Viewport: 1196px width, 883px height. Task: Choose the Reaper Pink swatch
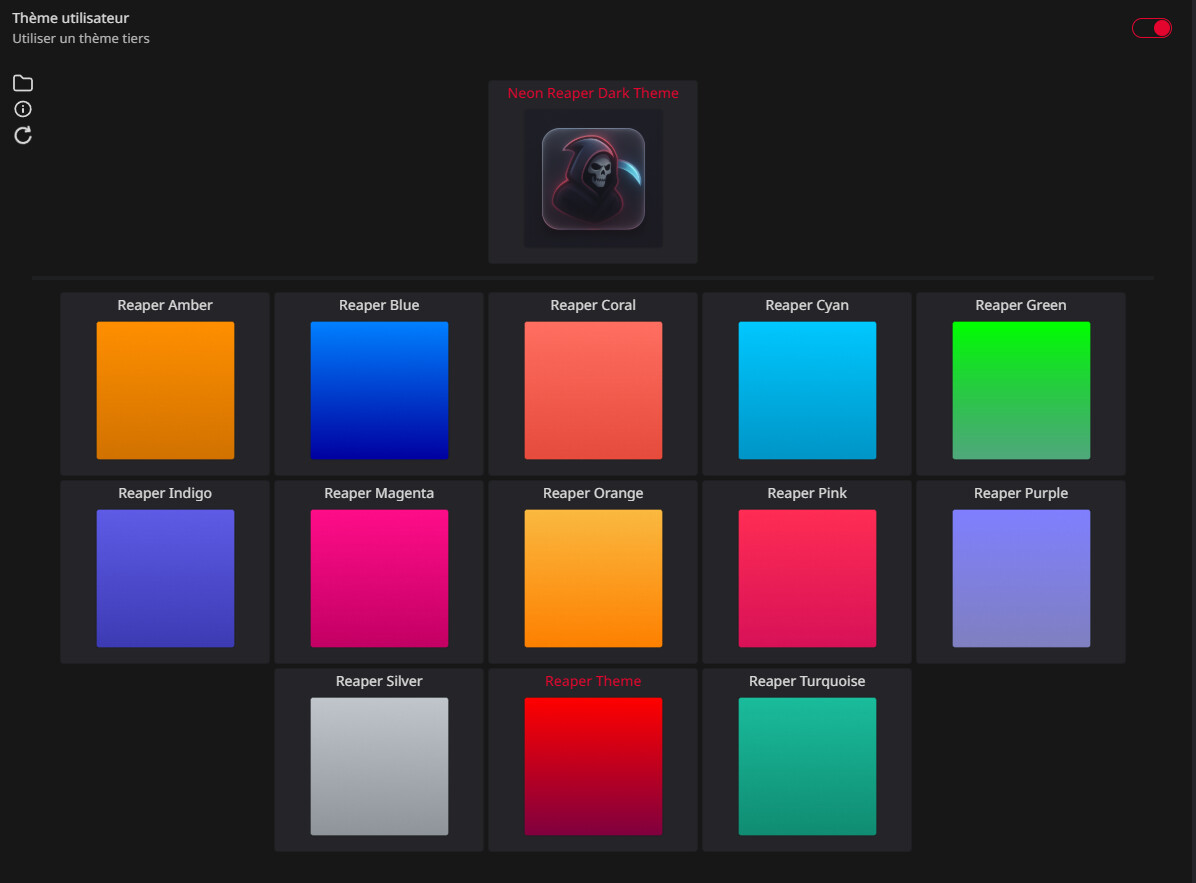807,578
